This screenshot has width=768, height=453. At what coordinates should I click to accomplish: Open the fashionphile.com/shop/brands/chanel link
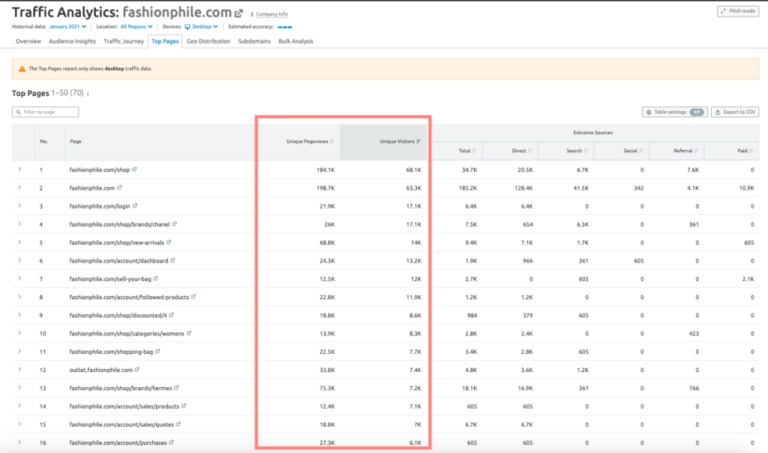coord(120,224)
